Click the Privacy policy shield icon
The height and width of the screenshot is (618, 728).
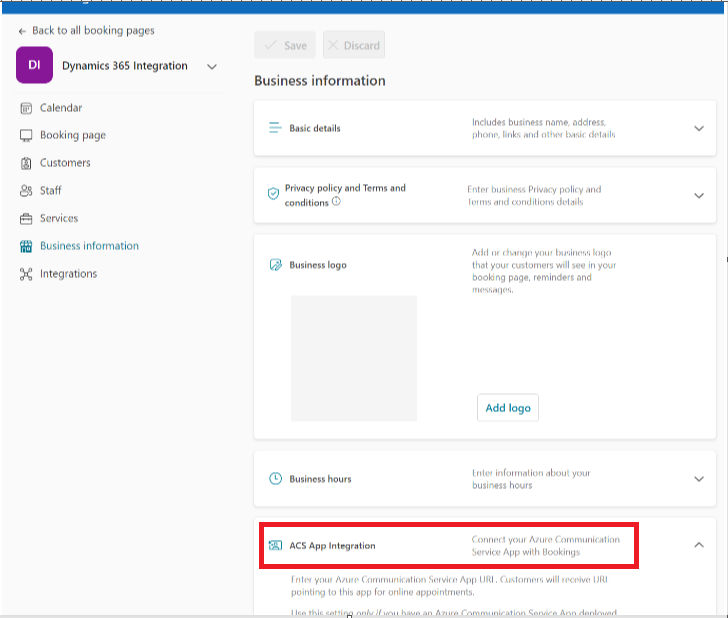(x=273, y=193)
